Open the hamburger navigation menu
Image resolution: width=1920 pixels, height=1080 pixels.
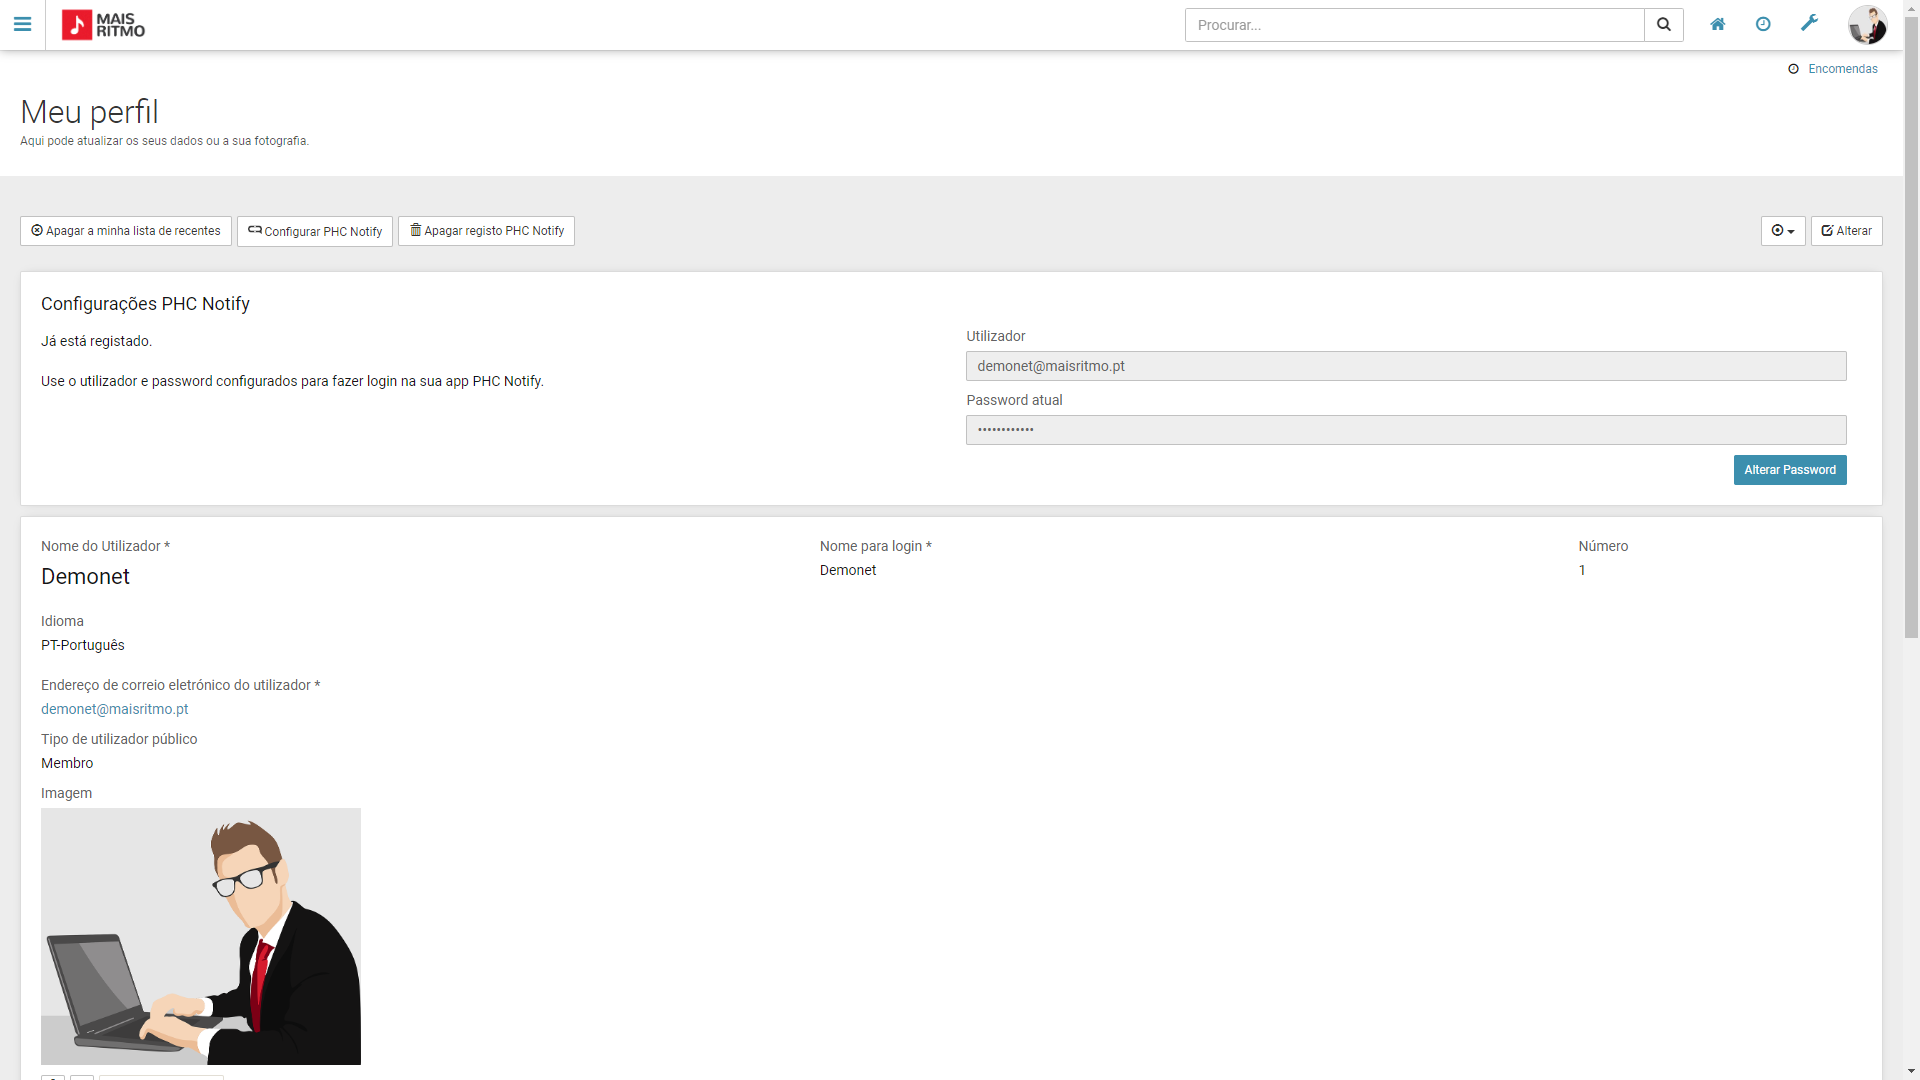[22, 24]
